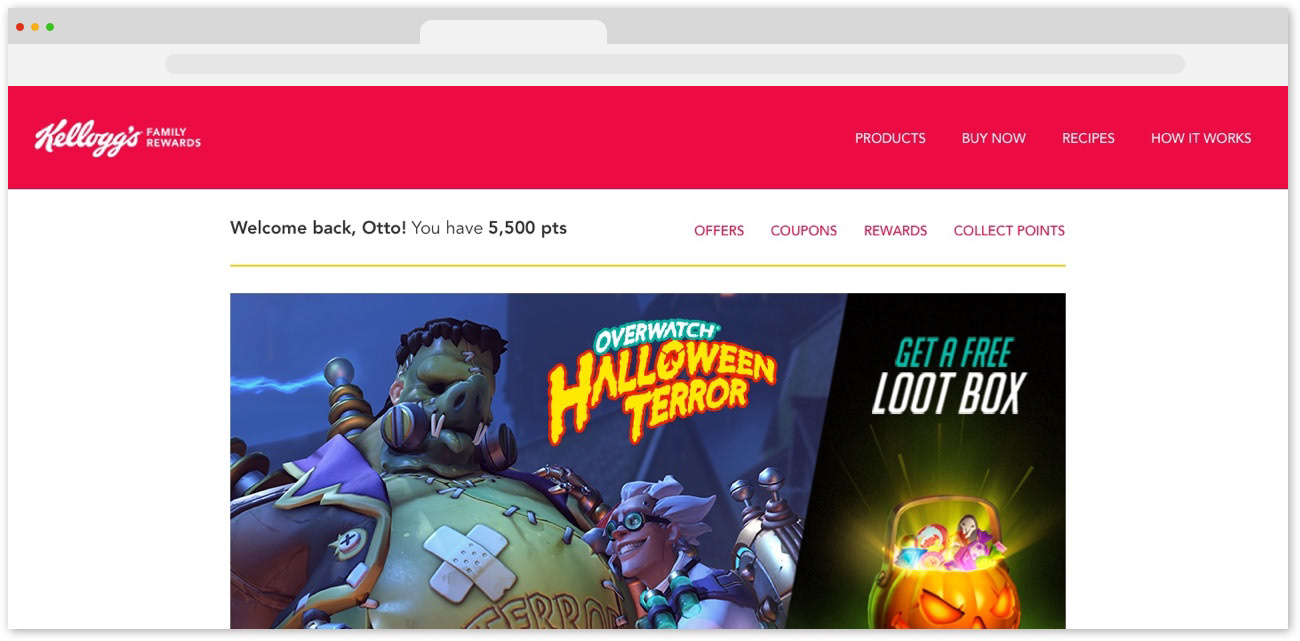Click the green maximize window dot
This screenshot has height=641, width=1300.
tap(50, 27)
